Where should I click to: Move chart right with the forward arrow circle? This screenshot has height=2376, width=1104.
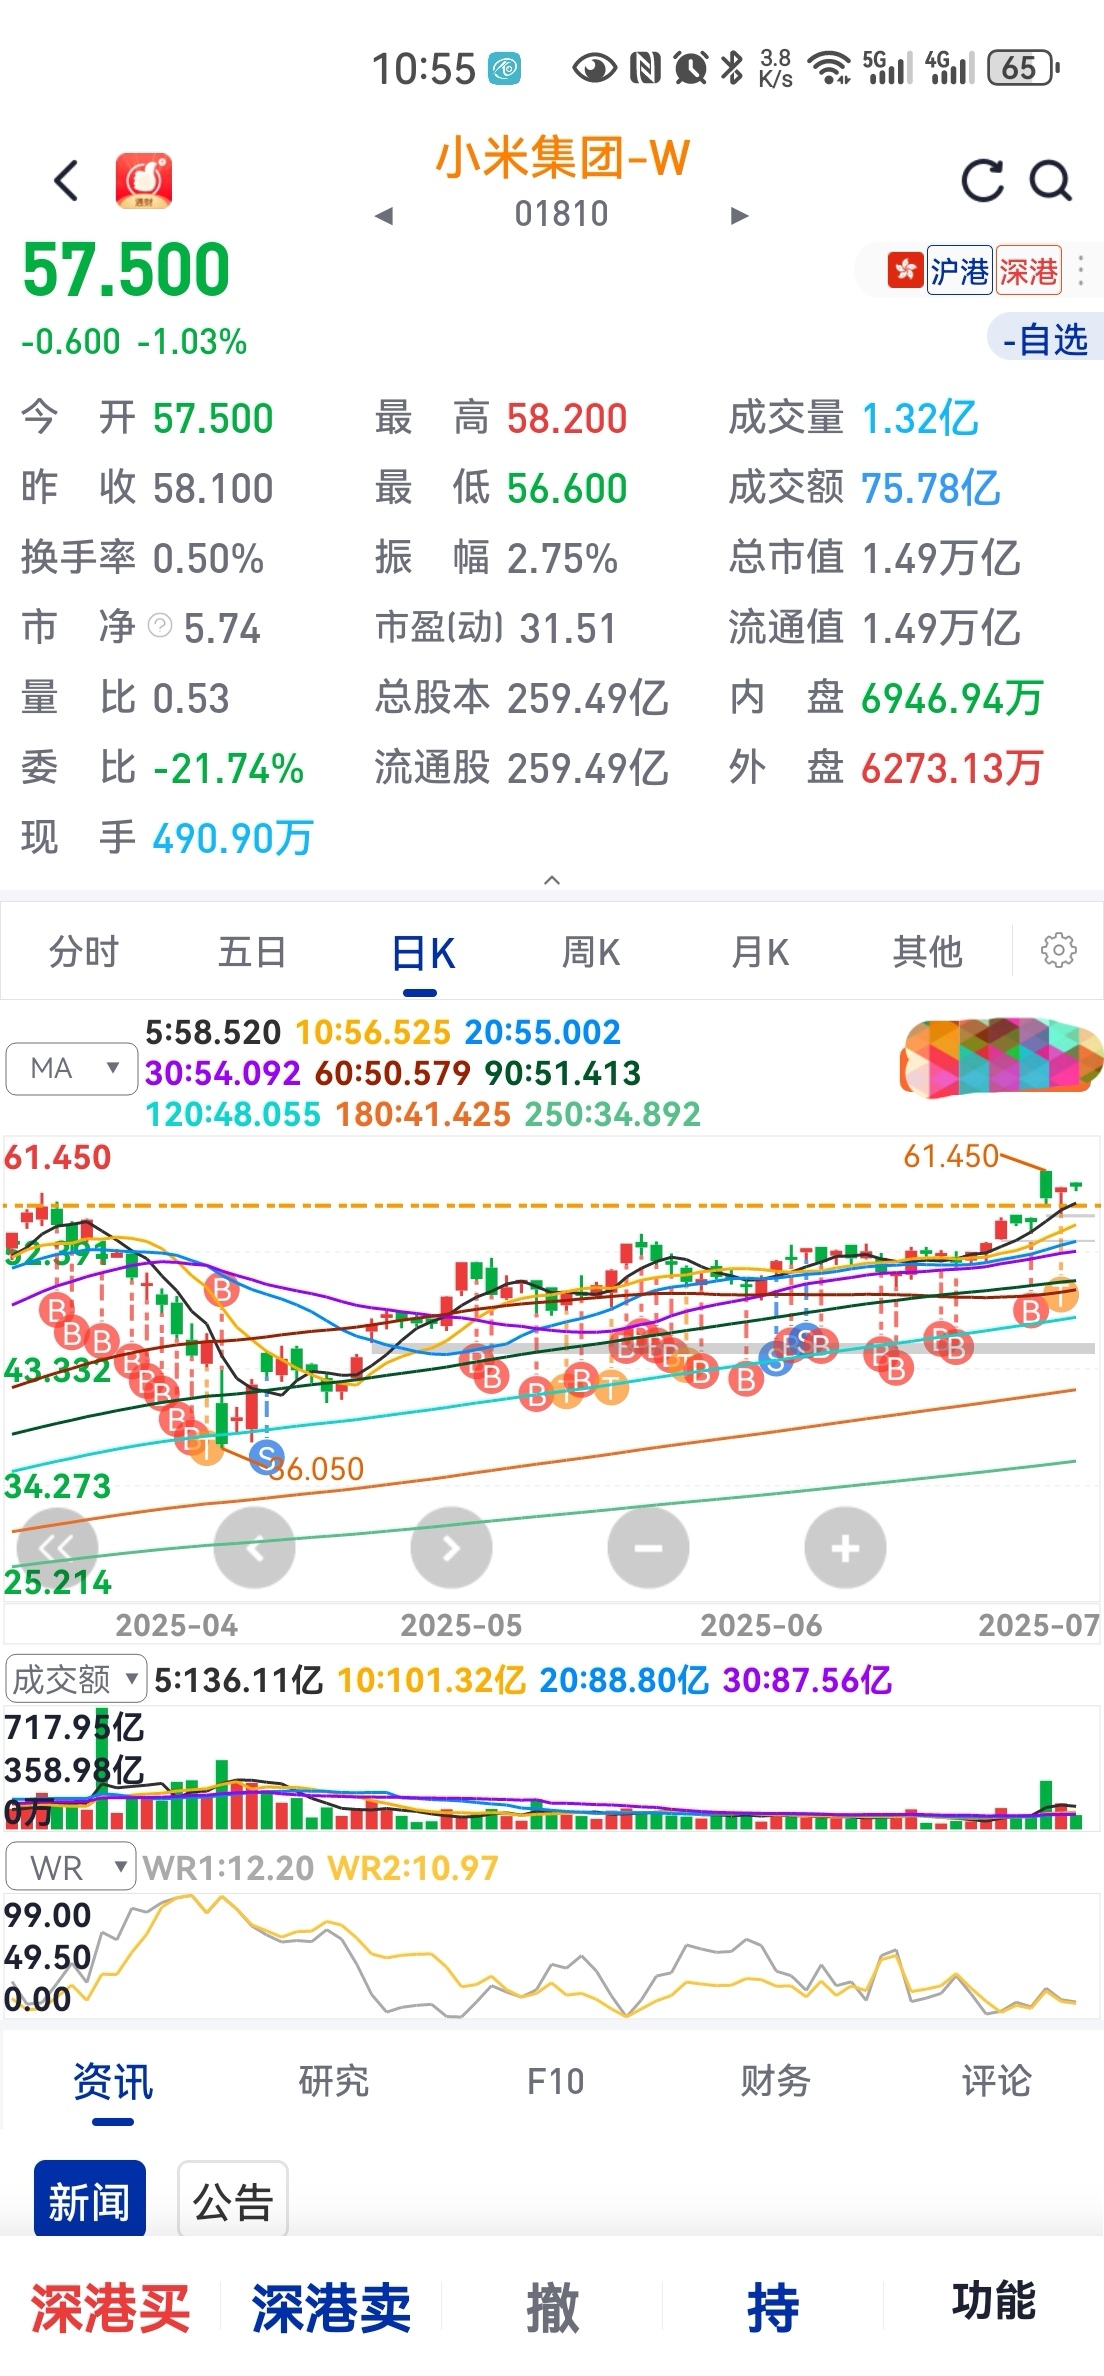(451, 1547)
